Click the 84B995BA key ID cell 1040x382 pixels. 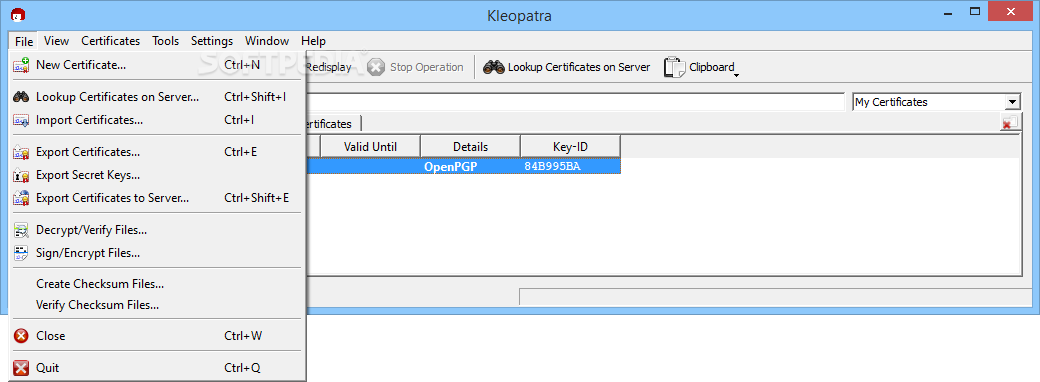(570, 166)
